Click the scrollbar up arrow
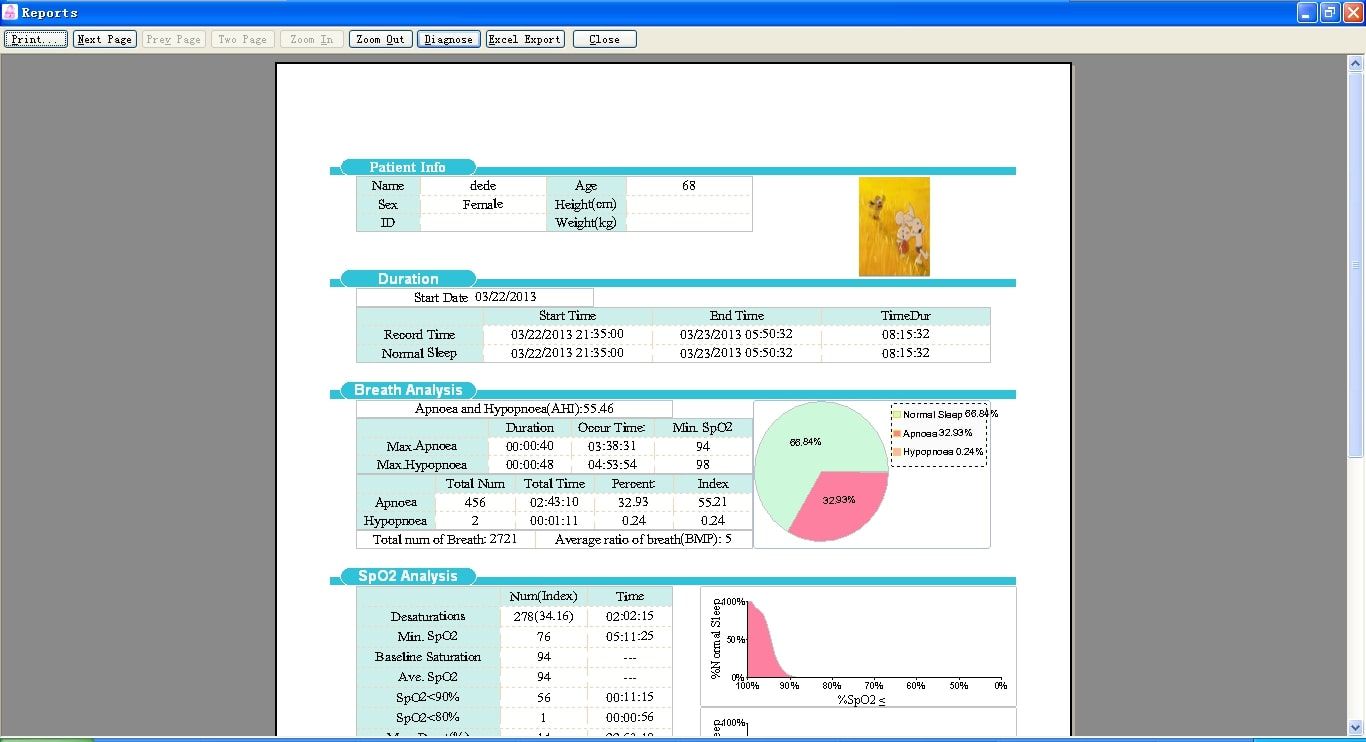The height and width of the screenshot is (742, 1366). (x=1356, y=63)
